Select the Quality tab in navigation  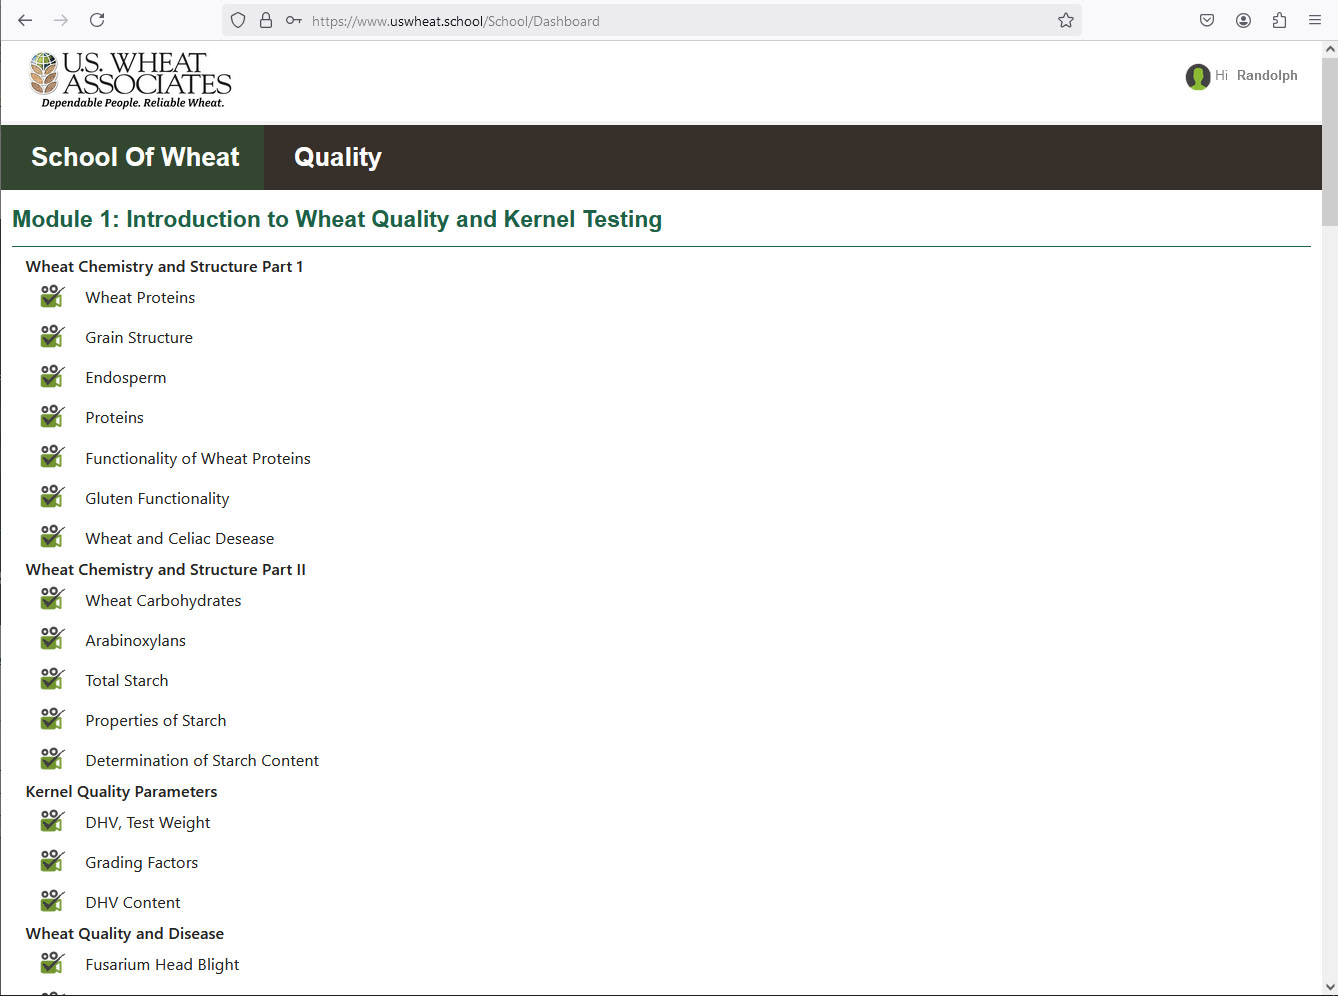337,158
